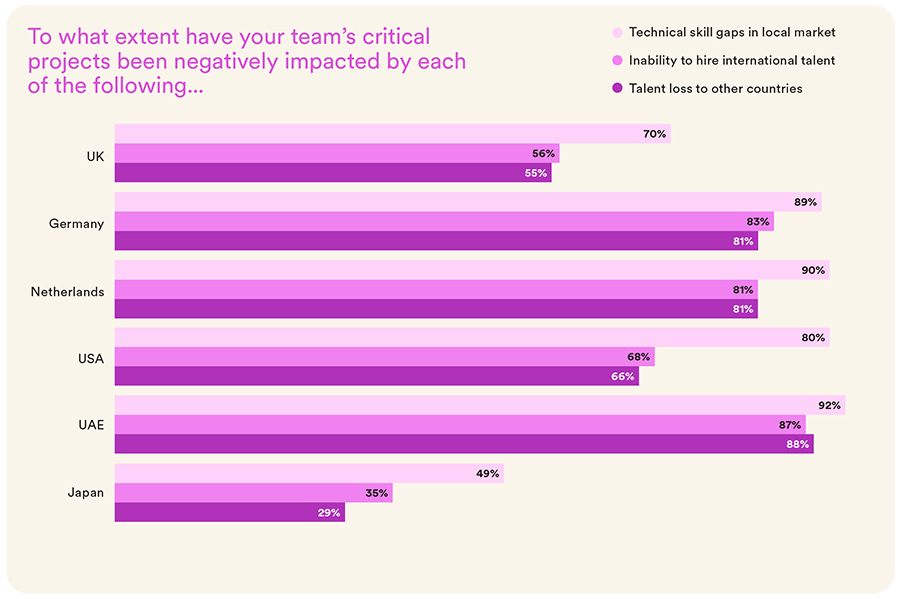This screenshot has height=599, width=900.
Task: Click the dark purple Talent loss legend dot
Action: [x=615, y=89]
